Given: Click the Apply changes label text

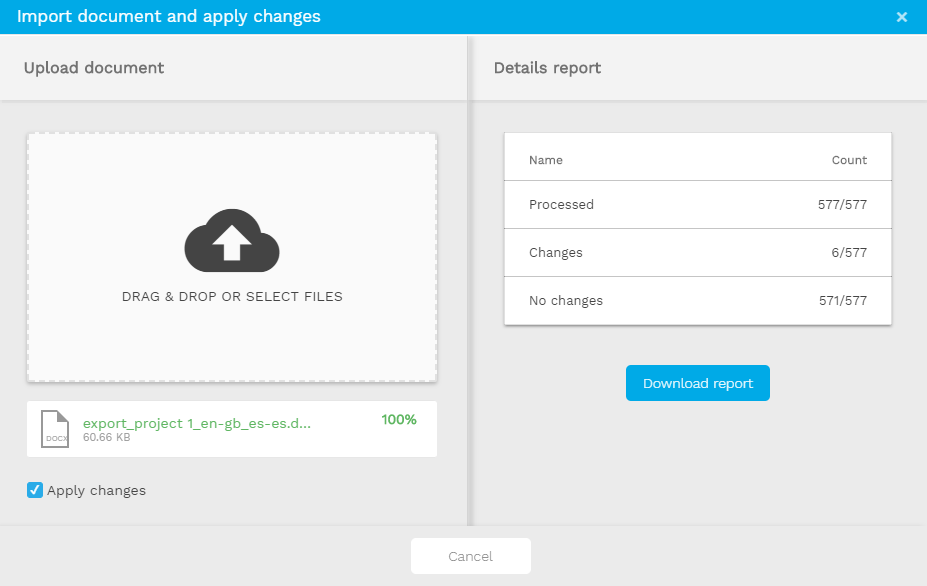Looking at the screenshot, I should coord(96,490).
